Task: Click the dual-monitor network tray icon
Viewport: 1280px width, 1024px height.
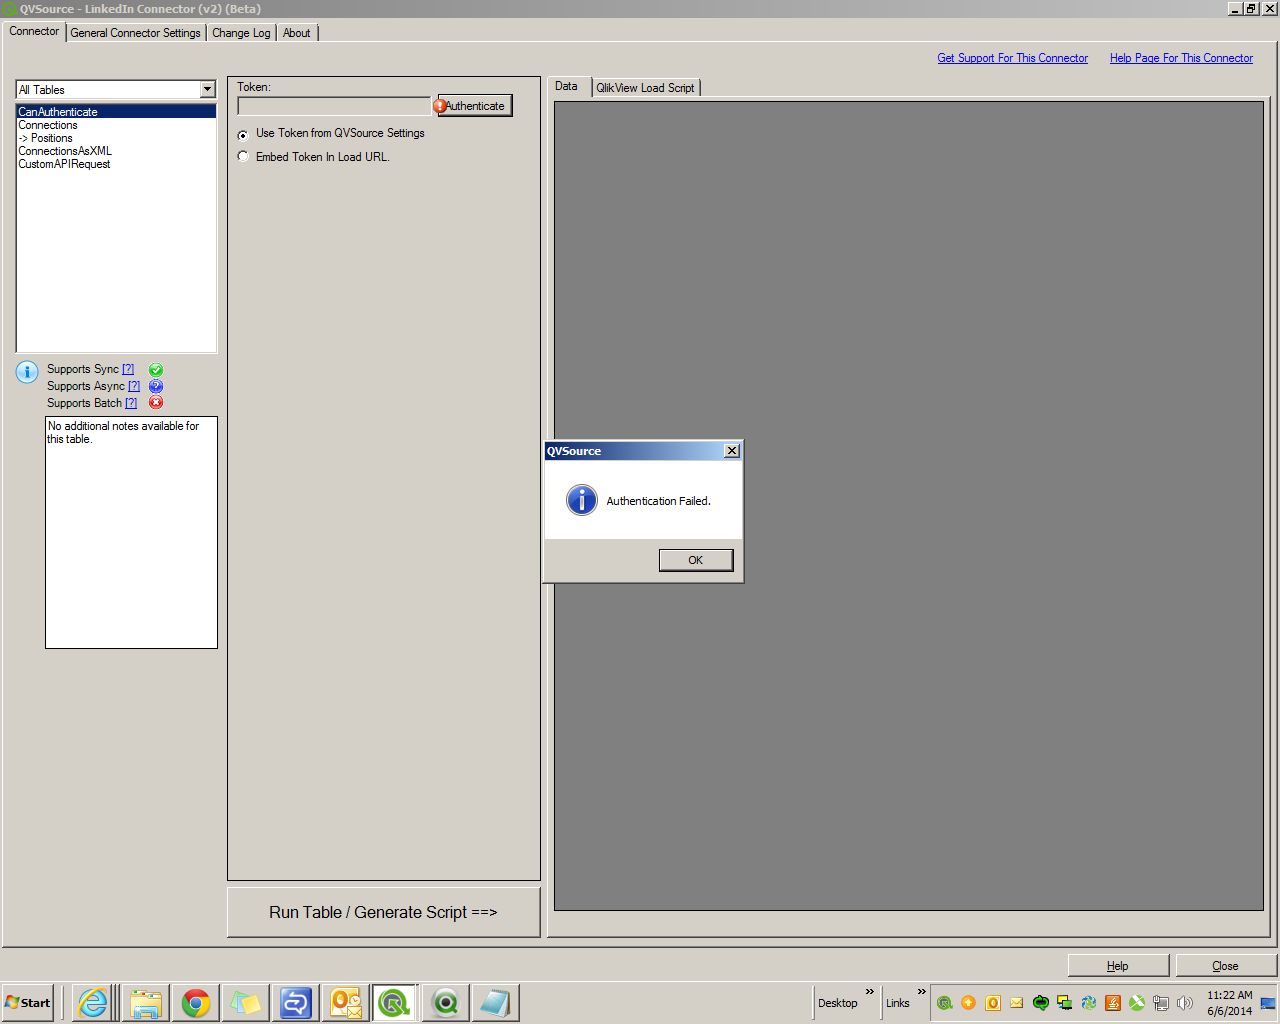Action: [1065, 1003]
